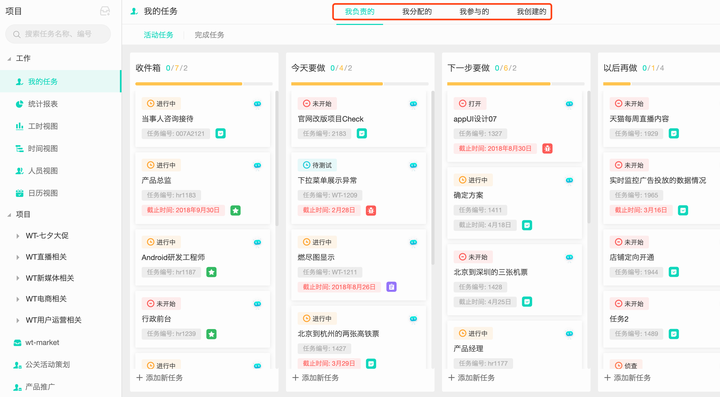Open the inbox icon beside 项目 header

tap(105, 11)
